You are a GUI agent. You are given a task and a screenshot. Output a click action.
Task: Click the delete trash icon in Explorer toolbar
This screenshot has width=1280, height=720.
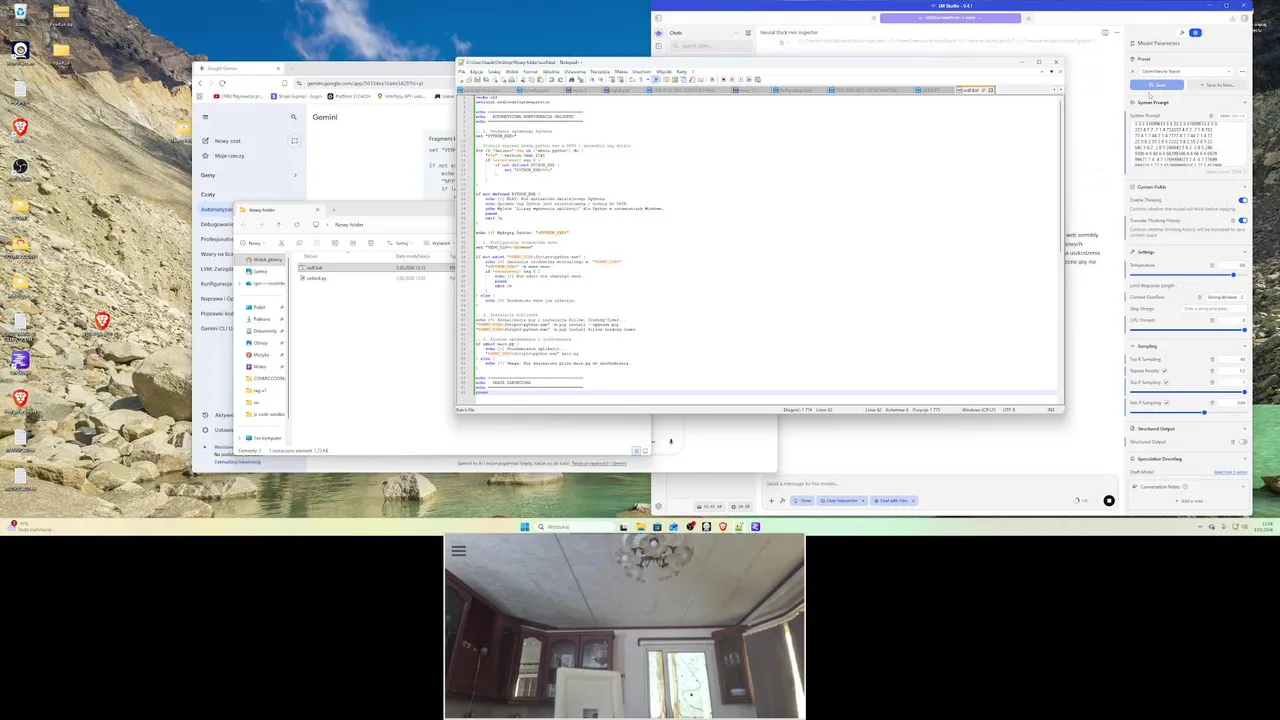pos(371,243)
